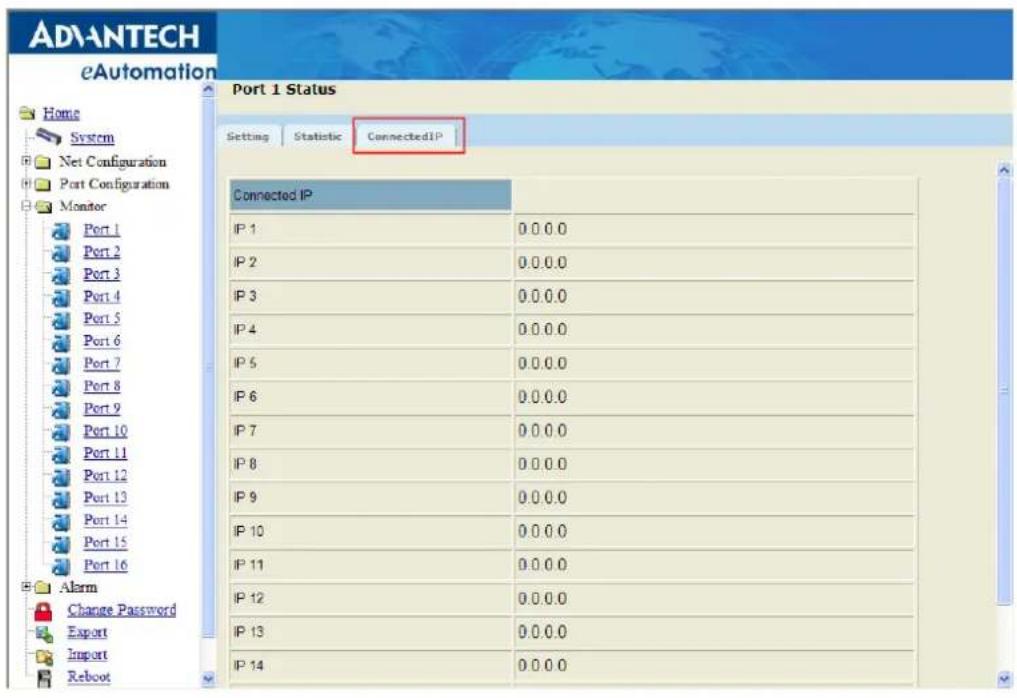Screen dimensions: 1017x698
Task: Click the Export icon
Action: point(44,633)
